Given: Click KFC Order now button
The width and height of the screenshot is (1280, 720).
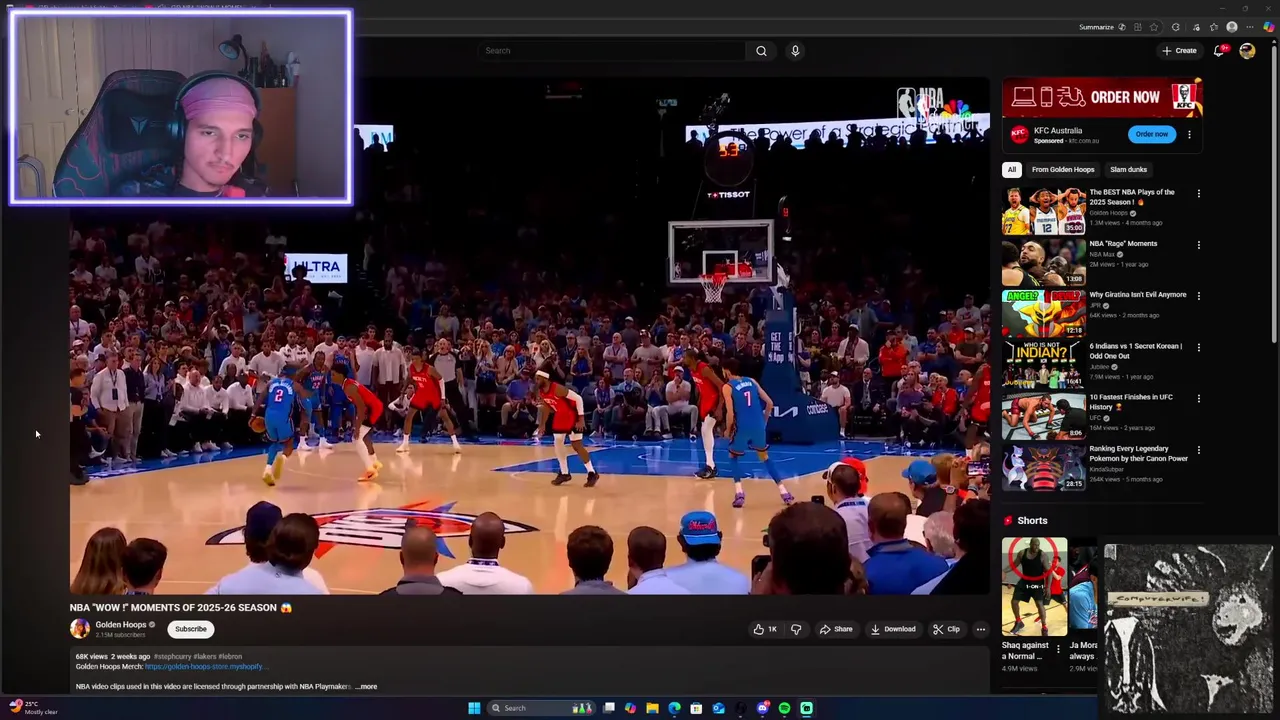Looking at the screenshot, I should [1151, 134].
